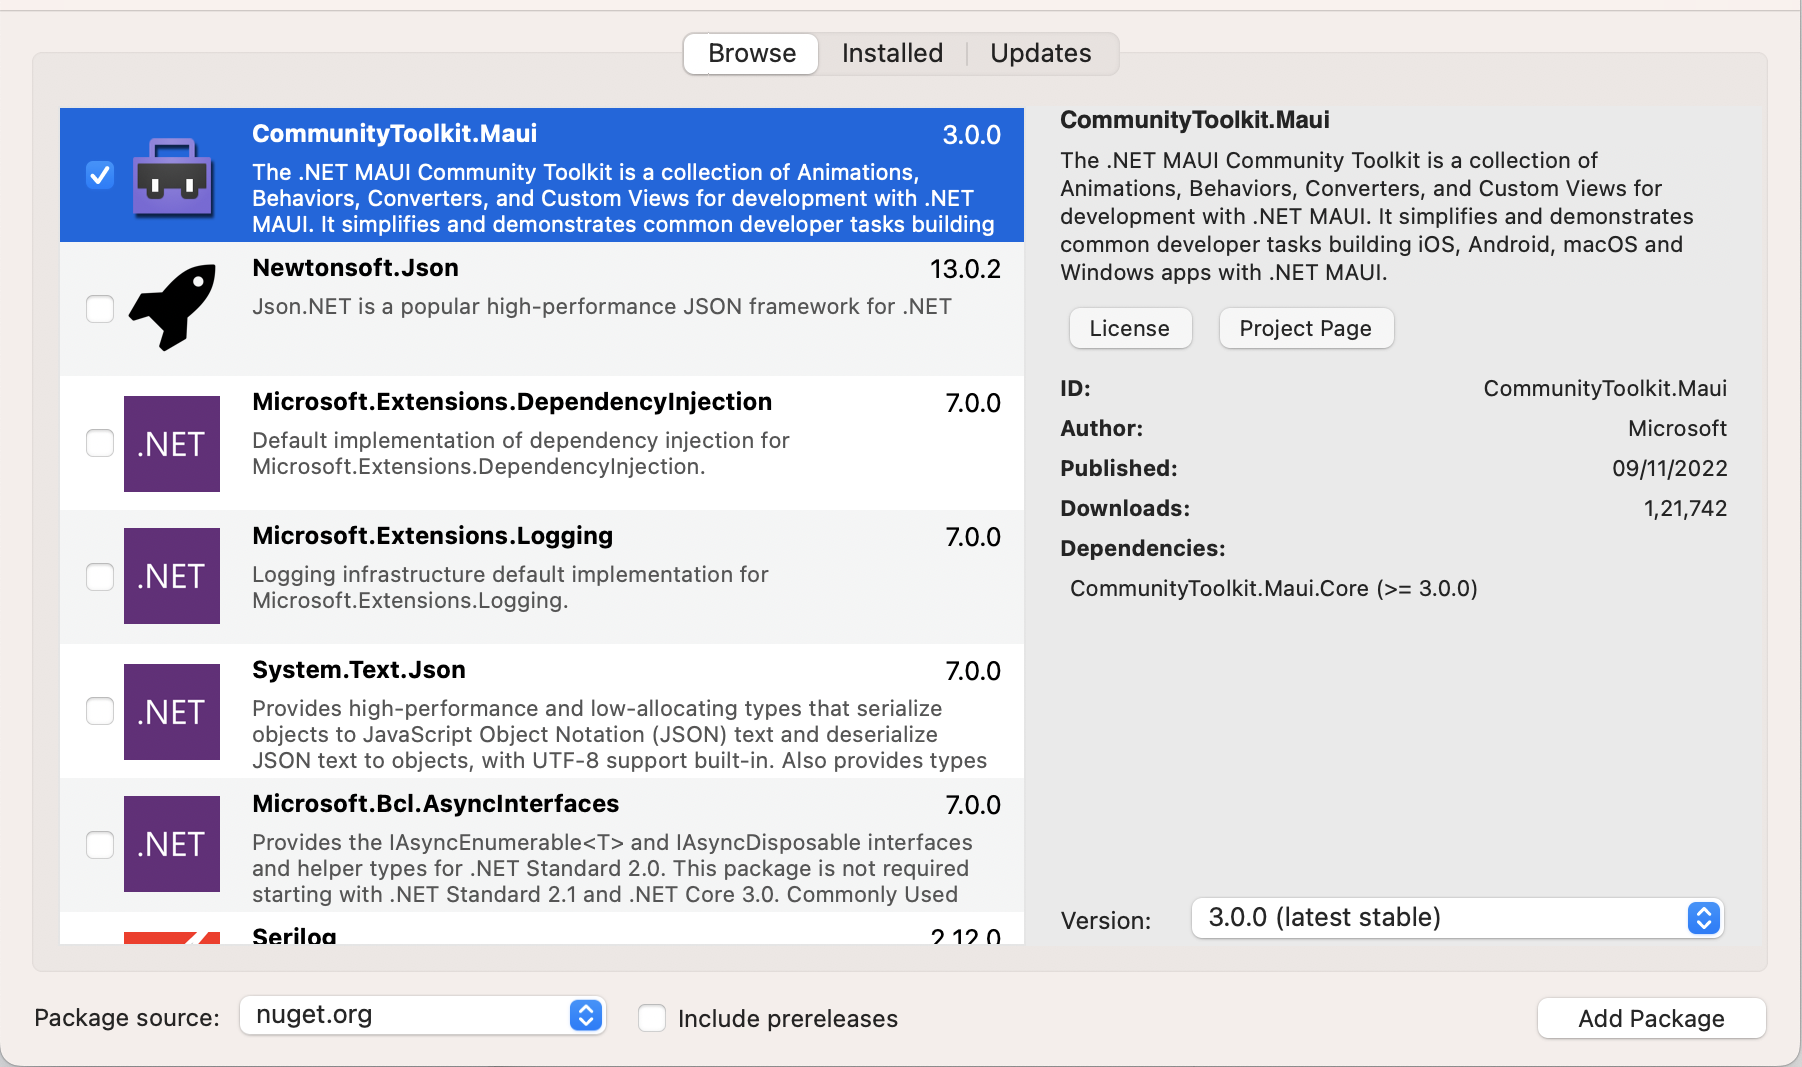Uncheck the CommunityToolkit.Maui package checkbox
Image resolution: width=1802 pixels, height=1067 pixels.
coord(99,174)
